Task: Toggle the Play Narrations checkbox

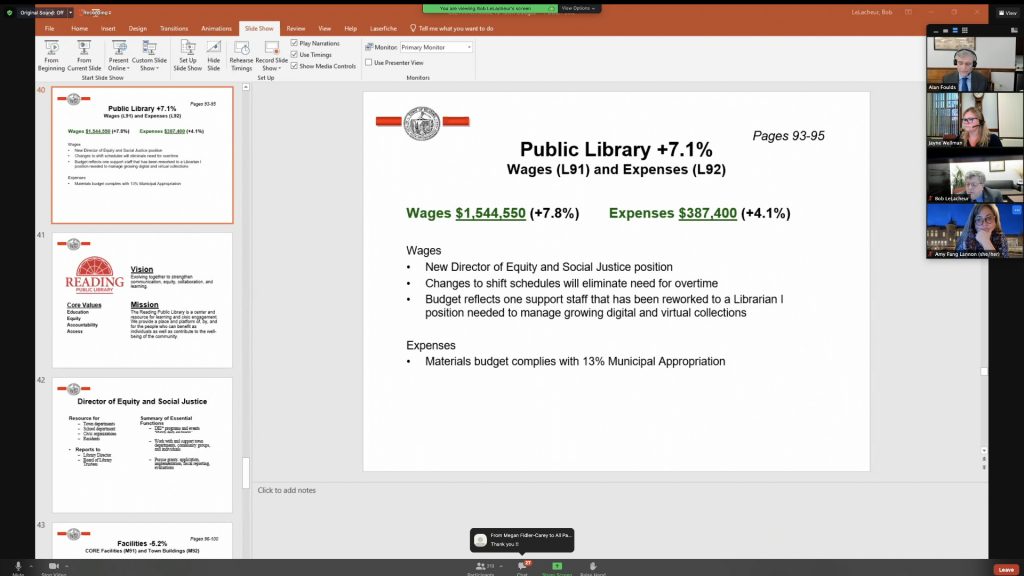Action: coord(294,43)
